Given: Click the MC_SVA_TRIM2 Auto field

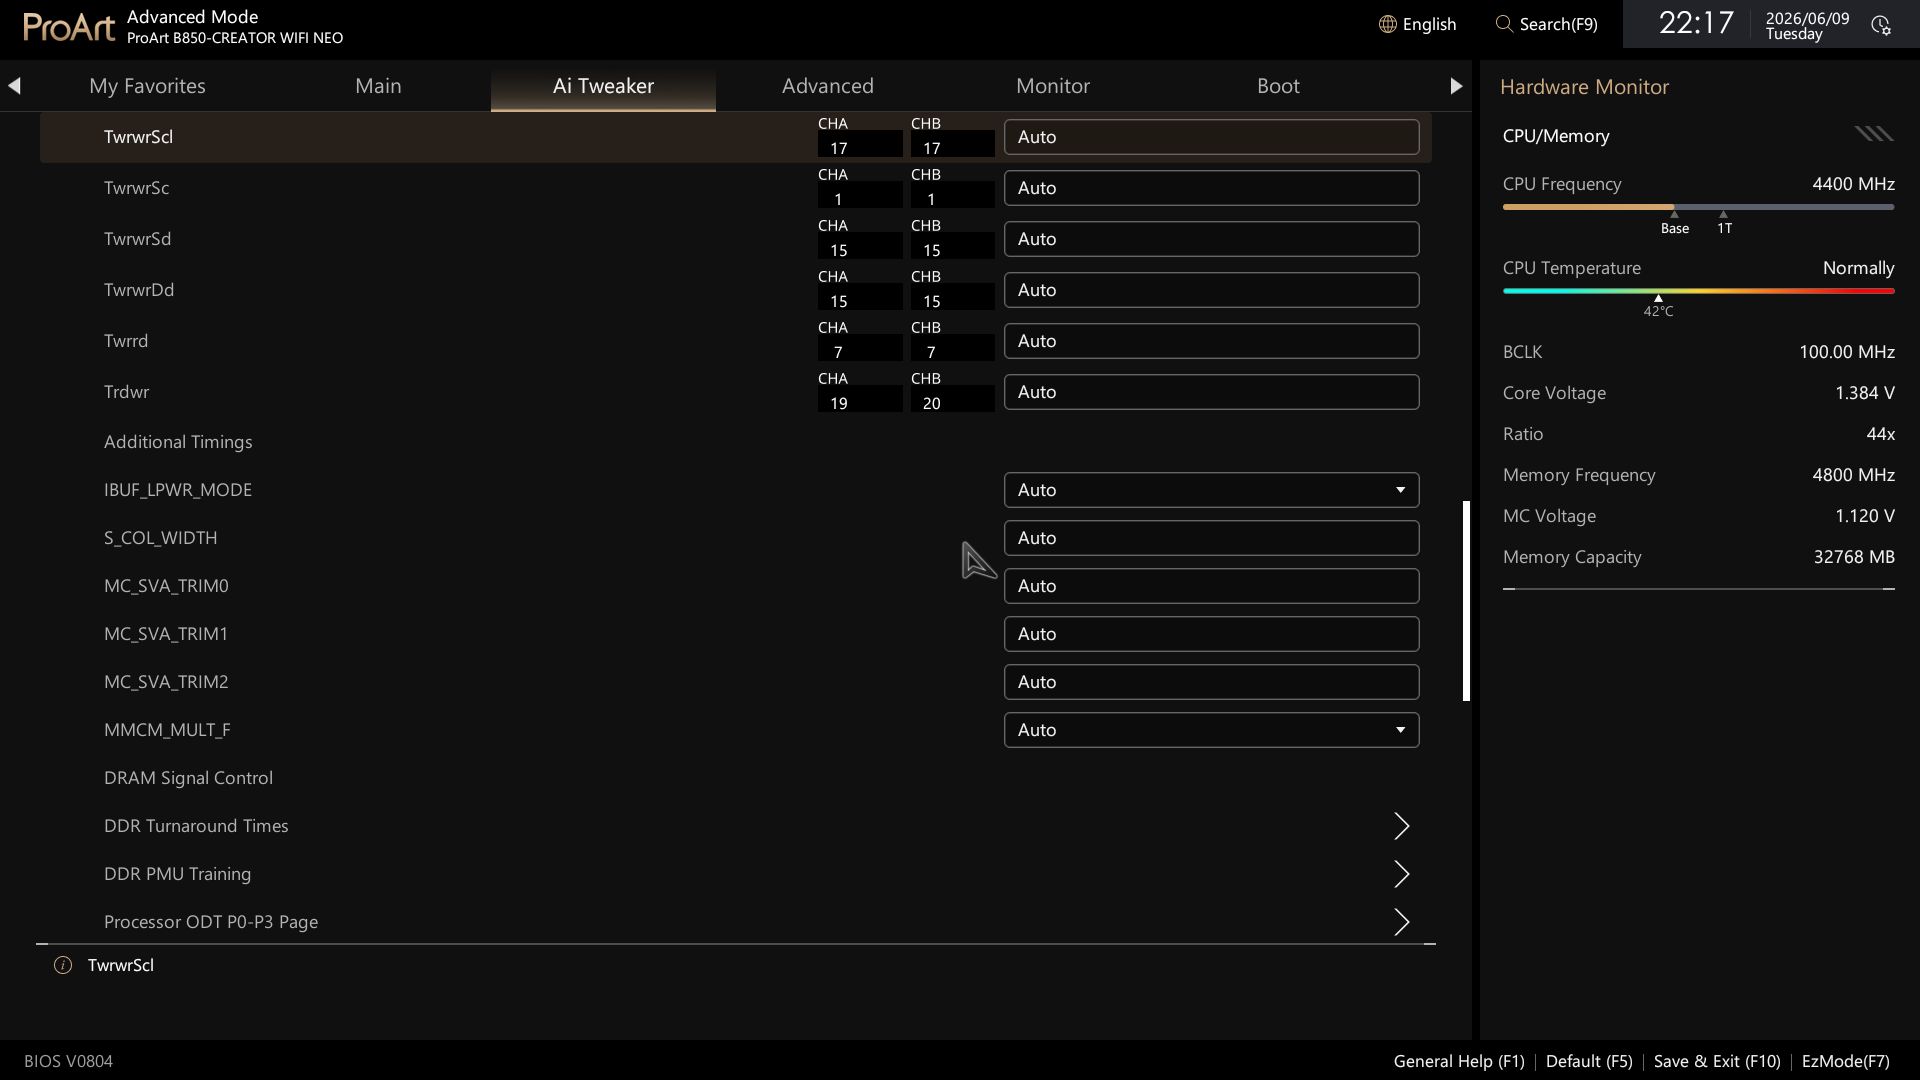Looking at the screenshot, I should click(1211, 682).
